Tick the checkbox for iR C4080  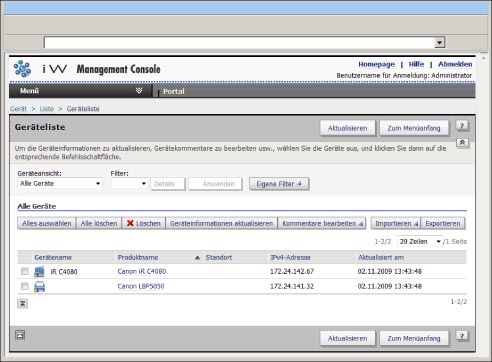[x=25, y=271]
